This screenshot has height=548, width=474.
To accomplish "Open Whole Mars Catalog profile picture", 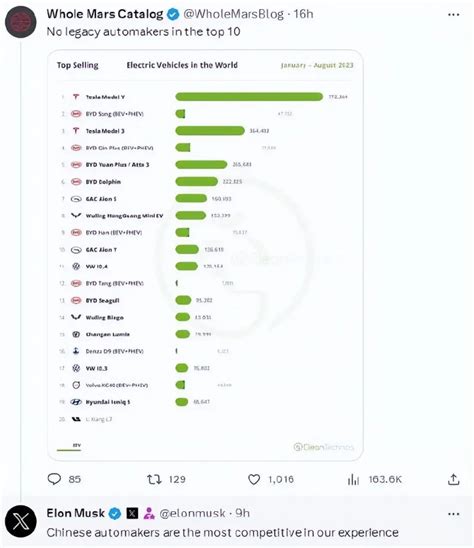I will (x=21, y=22).
